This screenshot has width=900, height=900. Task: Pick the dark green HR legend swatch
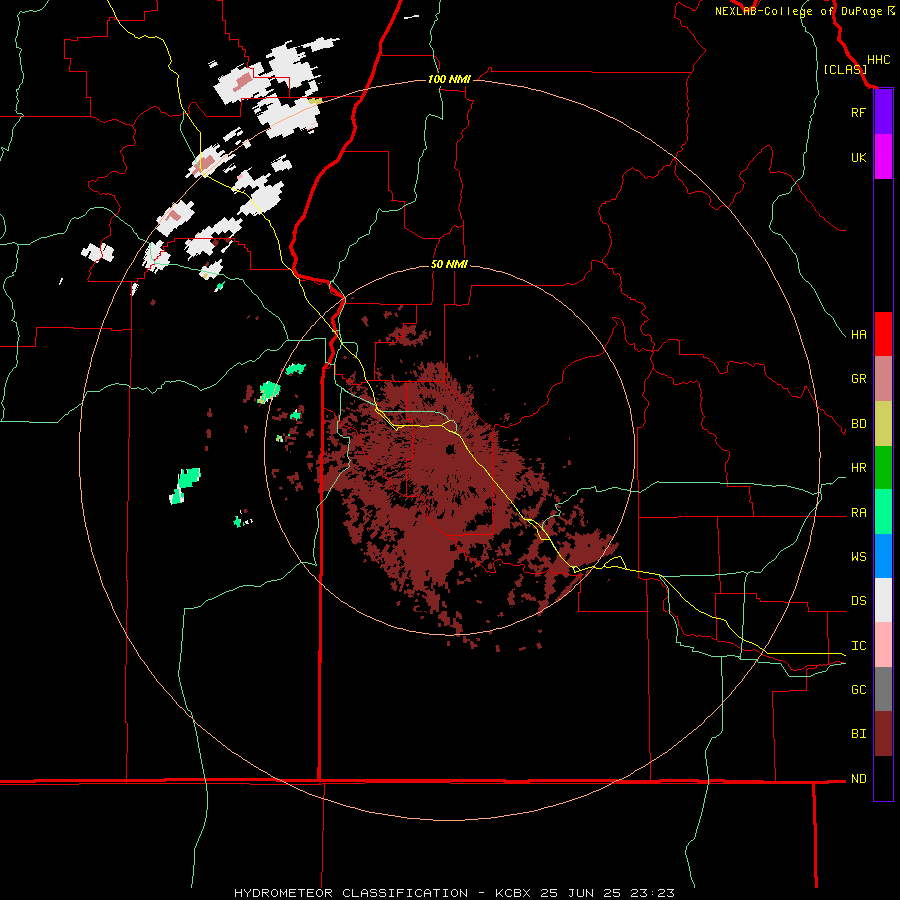coord(883,468)
